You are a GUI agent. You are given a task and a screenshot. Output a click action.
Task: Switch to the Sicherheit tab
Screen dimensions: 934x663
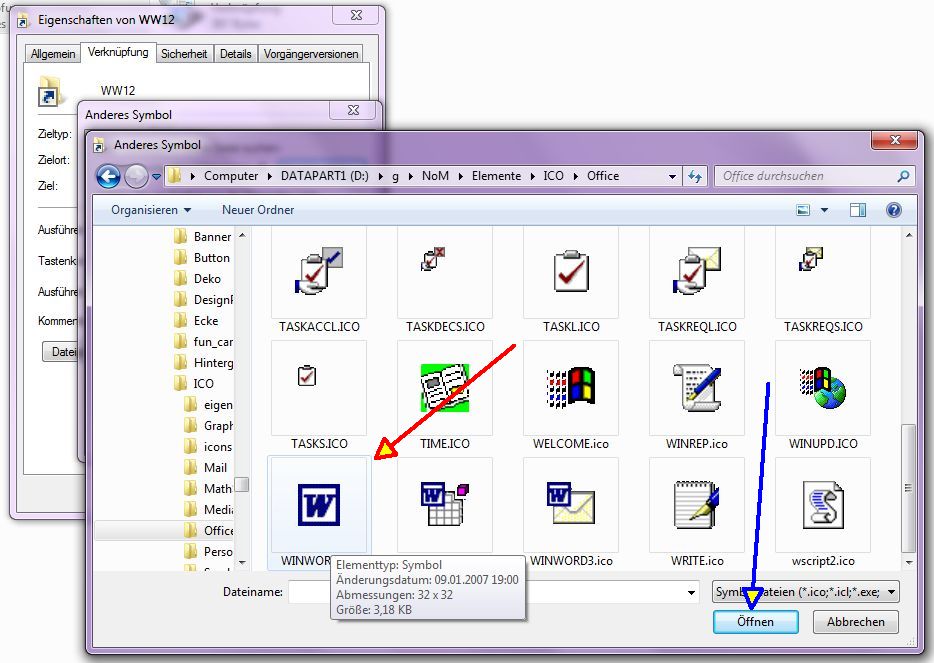tap(184, 54)
